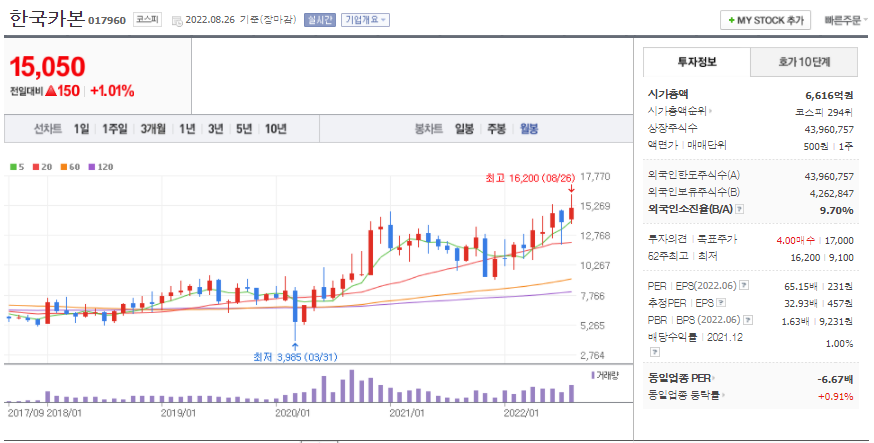
Task: Click the 선차트 label
Action: coord(47,129)
